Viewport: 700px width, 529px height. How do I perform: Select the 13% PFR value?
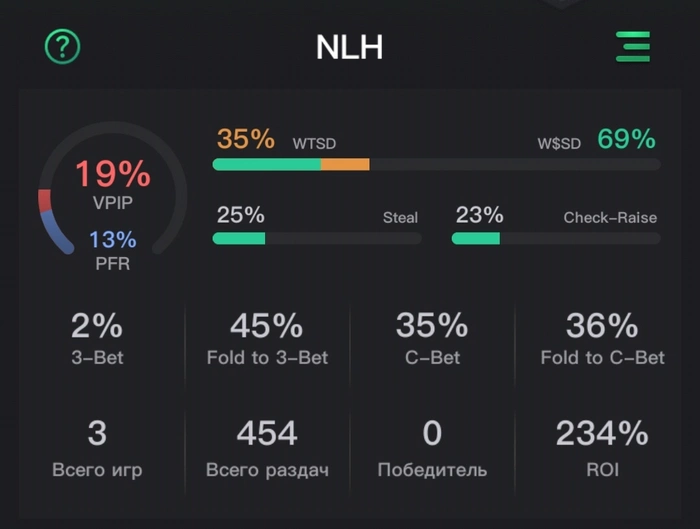point(112,240)
